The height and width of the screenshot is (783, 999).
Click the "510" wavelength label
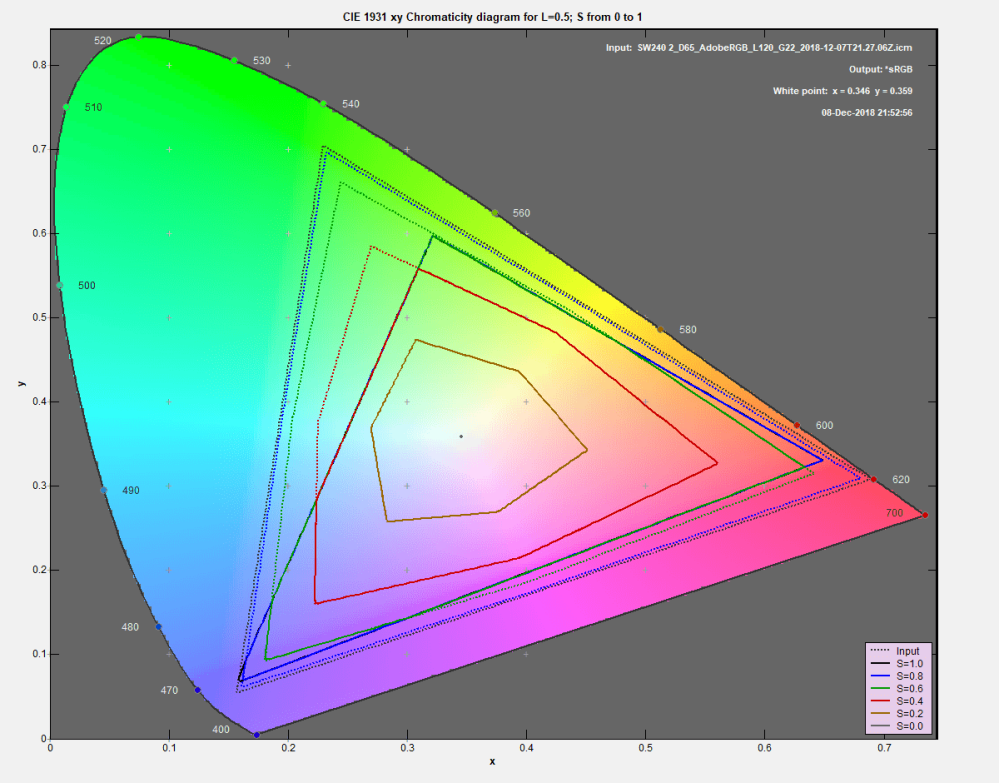click(93, 108)
